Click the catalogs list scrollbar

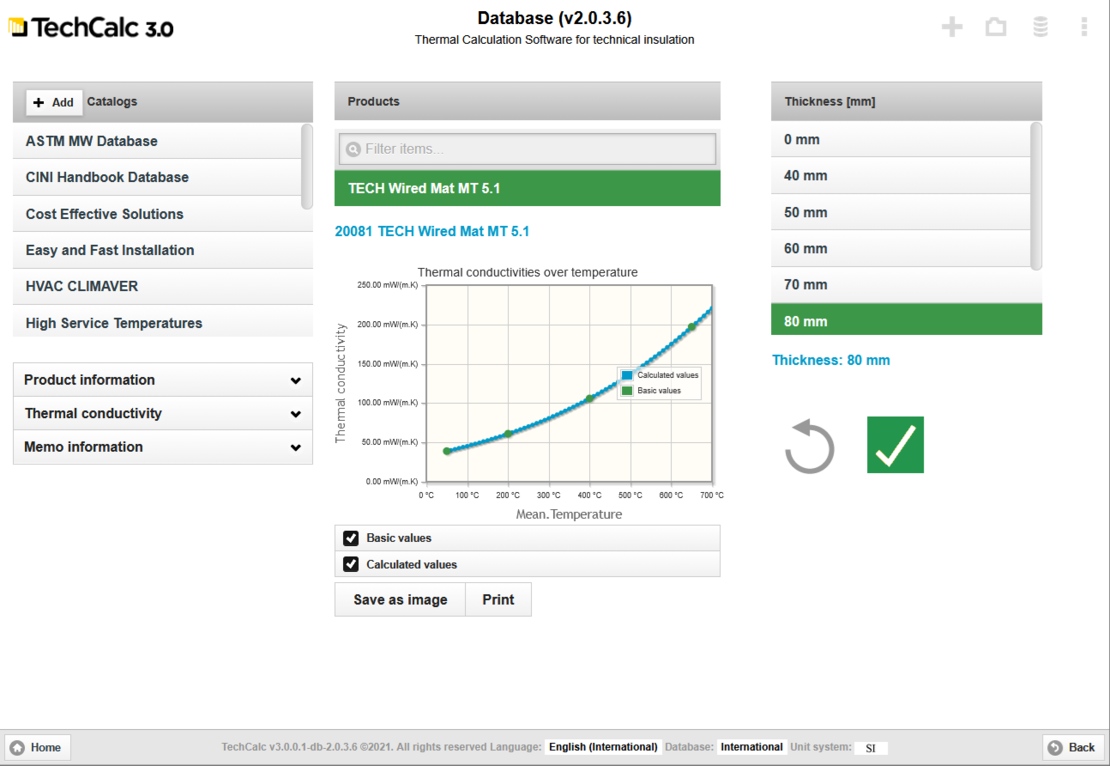pos(307,166)
